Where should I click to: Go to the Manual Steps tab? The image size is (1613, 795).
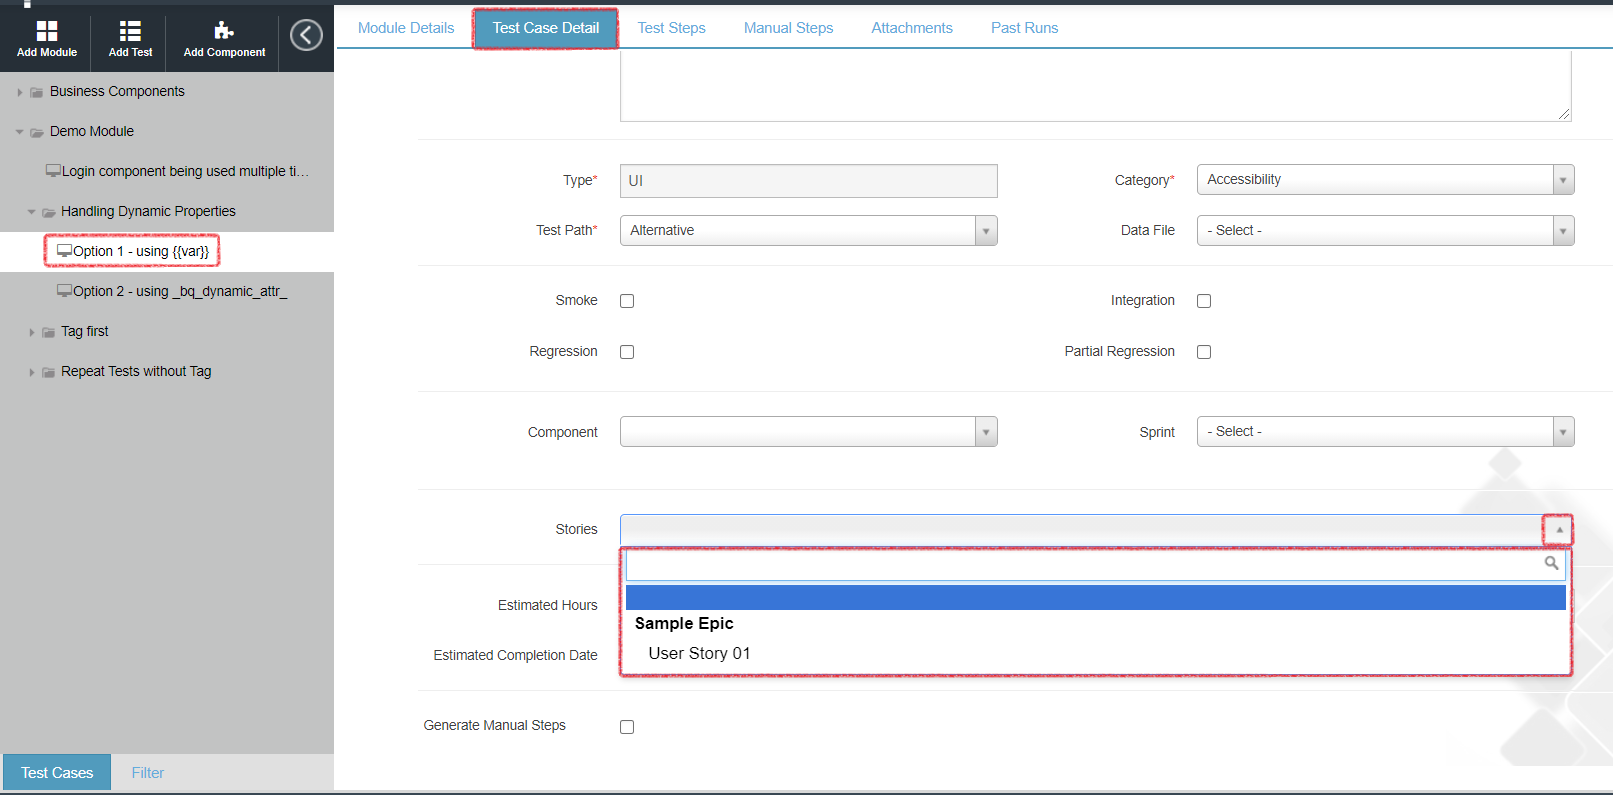coord(789,28)
